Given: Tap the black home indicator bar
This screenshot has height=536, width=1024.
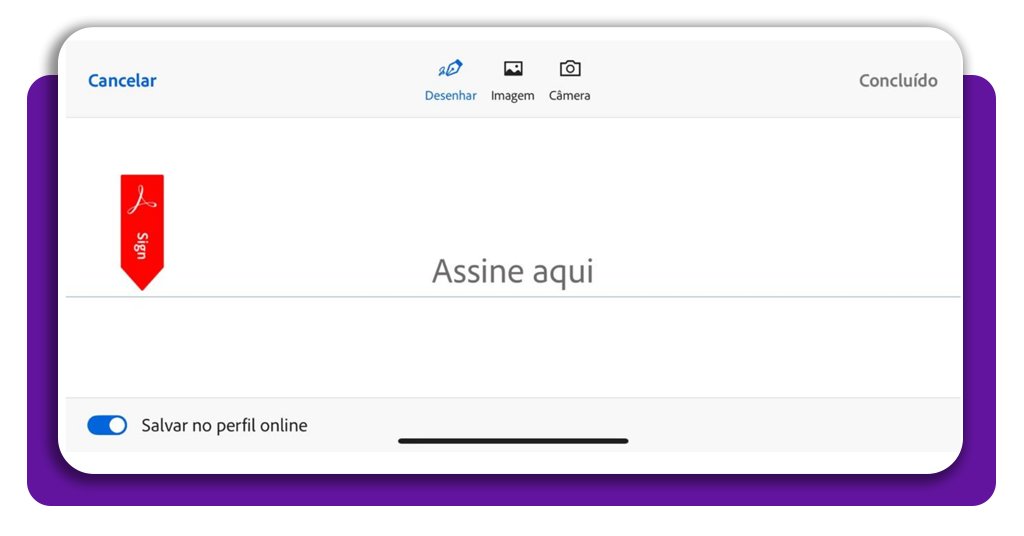Looking at the screenshot, I should point(513,441).
